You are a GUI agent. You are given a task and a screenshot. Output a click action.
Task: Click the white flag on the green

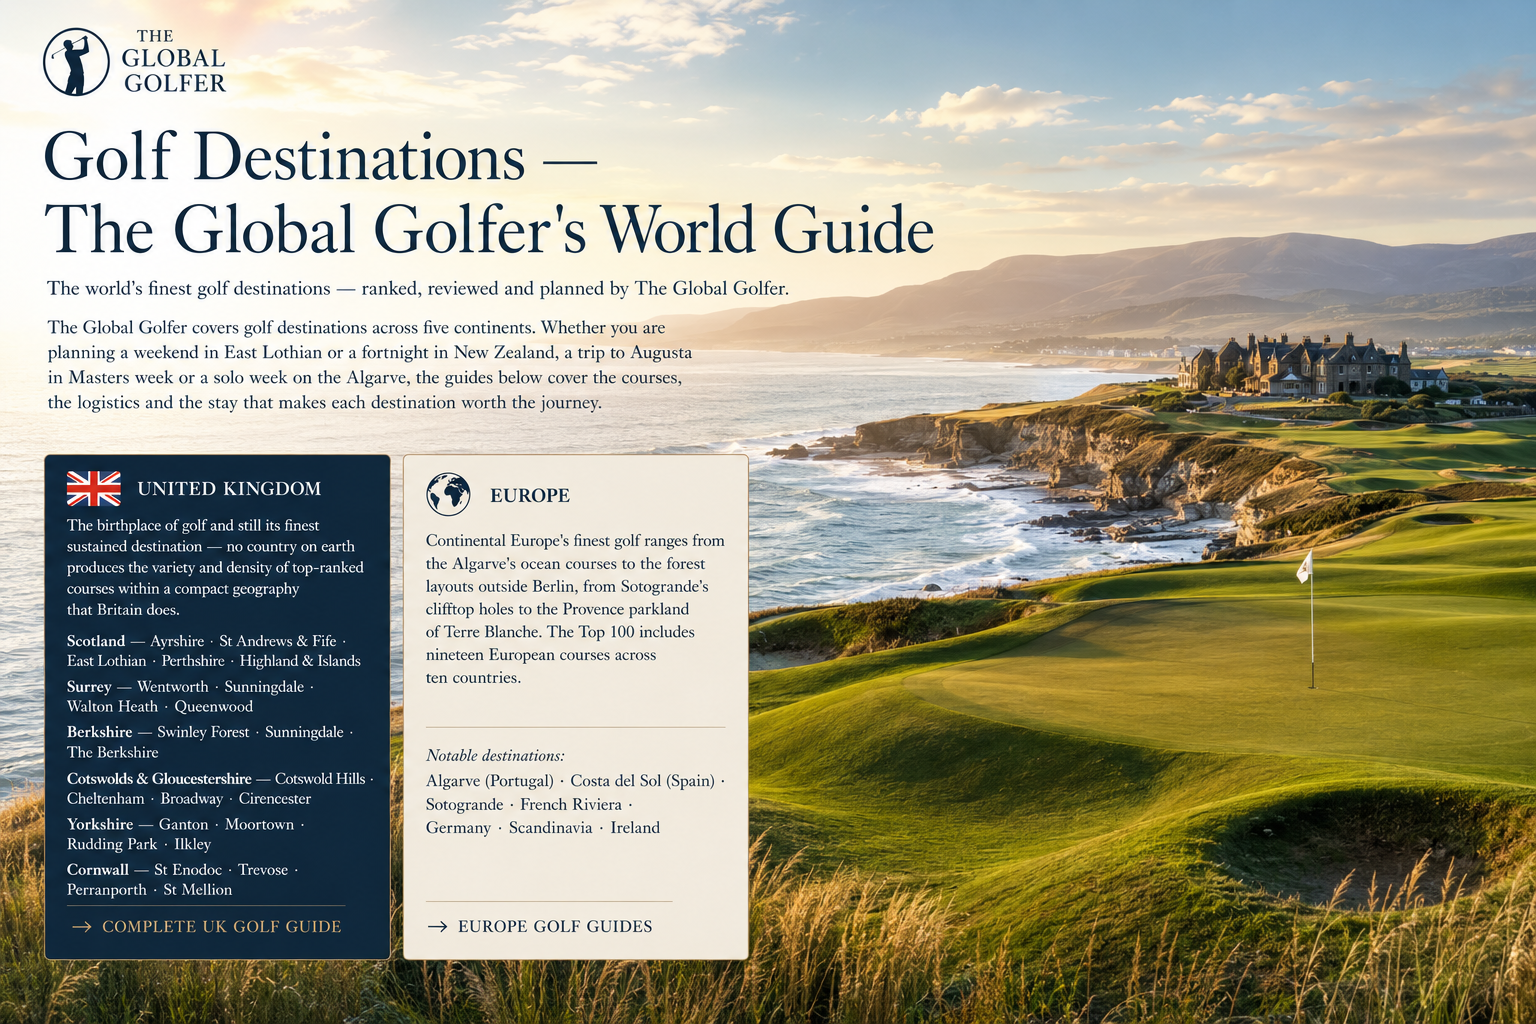(x=1304, y=567)
